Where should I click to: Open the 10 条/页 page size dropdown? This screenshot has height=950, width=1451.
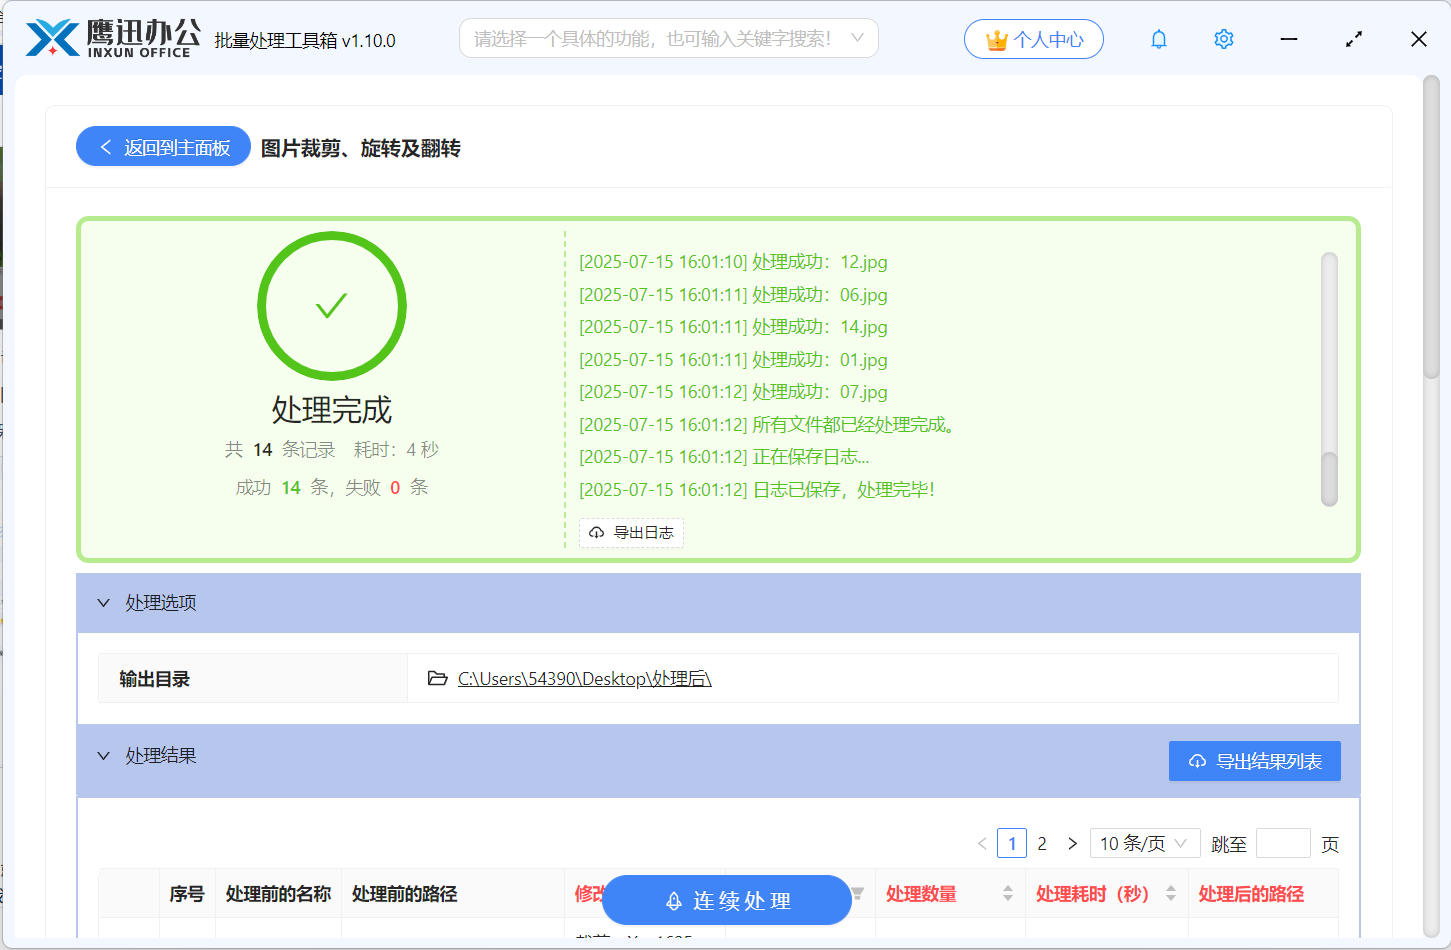click(x=1145, y=843)
